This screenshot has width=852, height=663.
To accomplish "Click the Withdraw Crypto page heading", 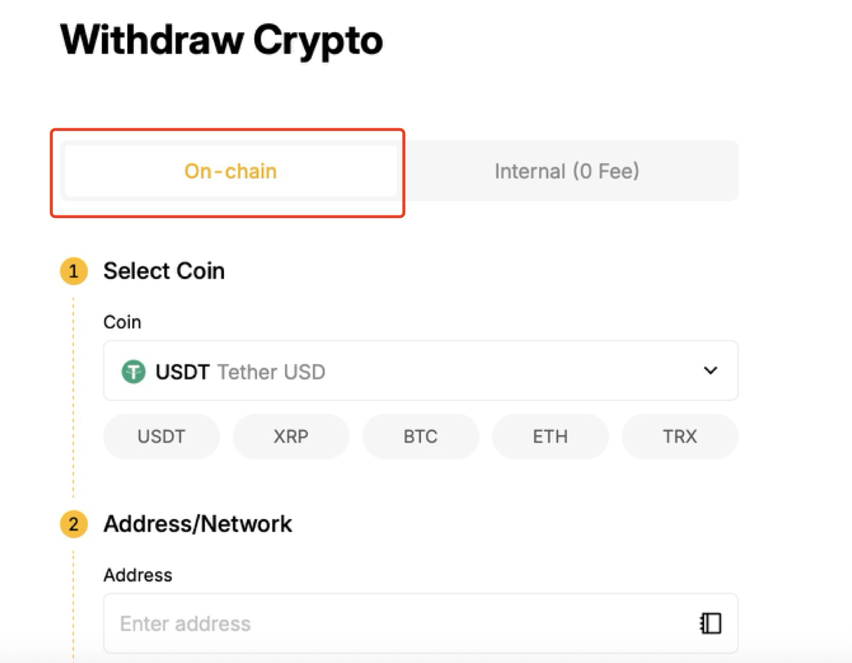I will 221,41.
